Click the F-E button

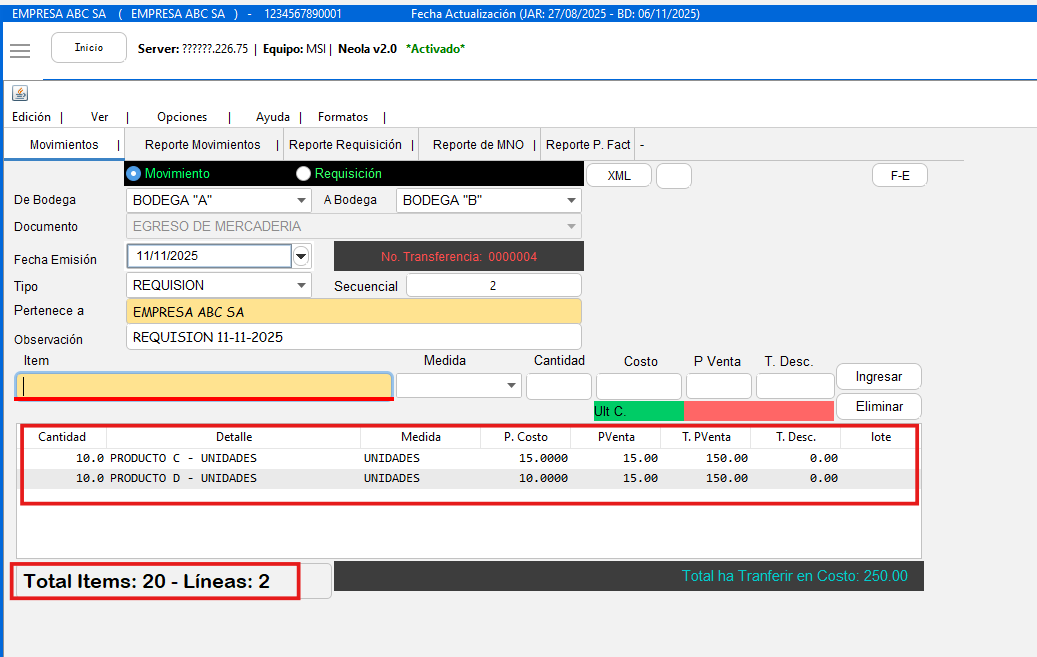[900, 175]
